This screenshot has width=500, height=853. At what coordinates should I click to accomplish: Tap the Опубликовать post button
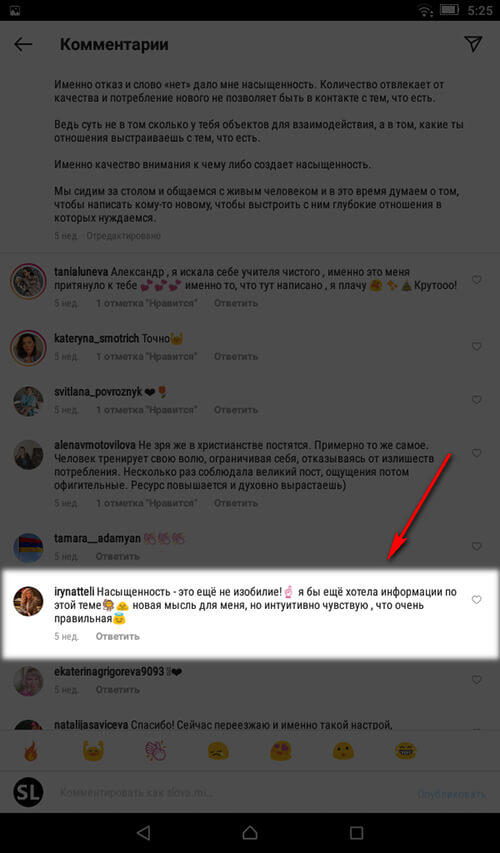point(452,794)
